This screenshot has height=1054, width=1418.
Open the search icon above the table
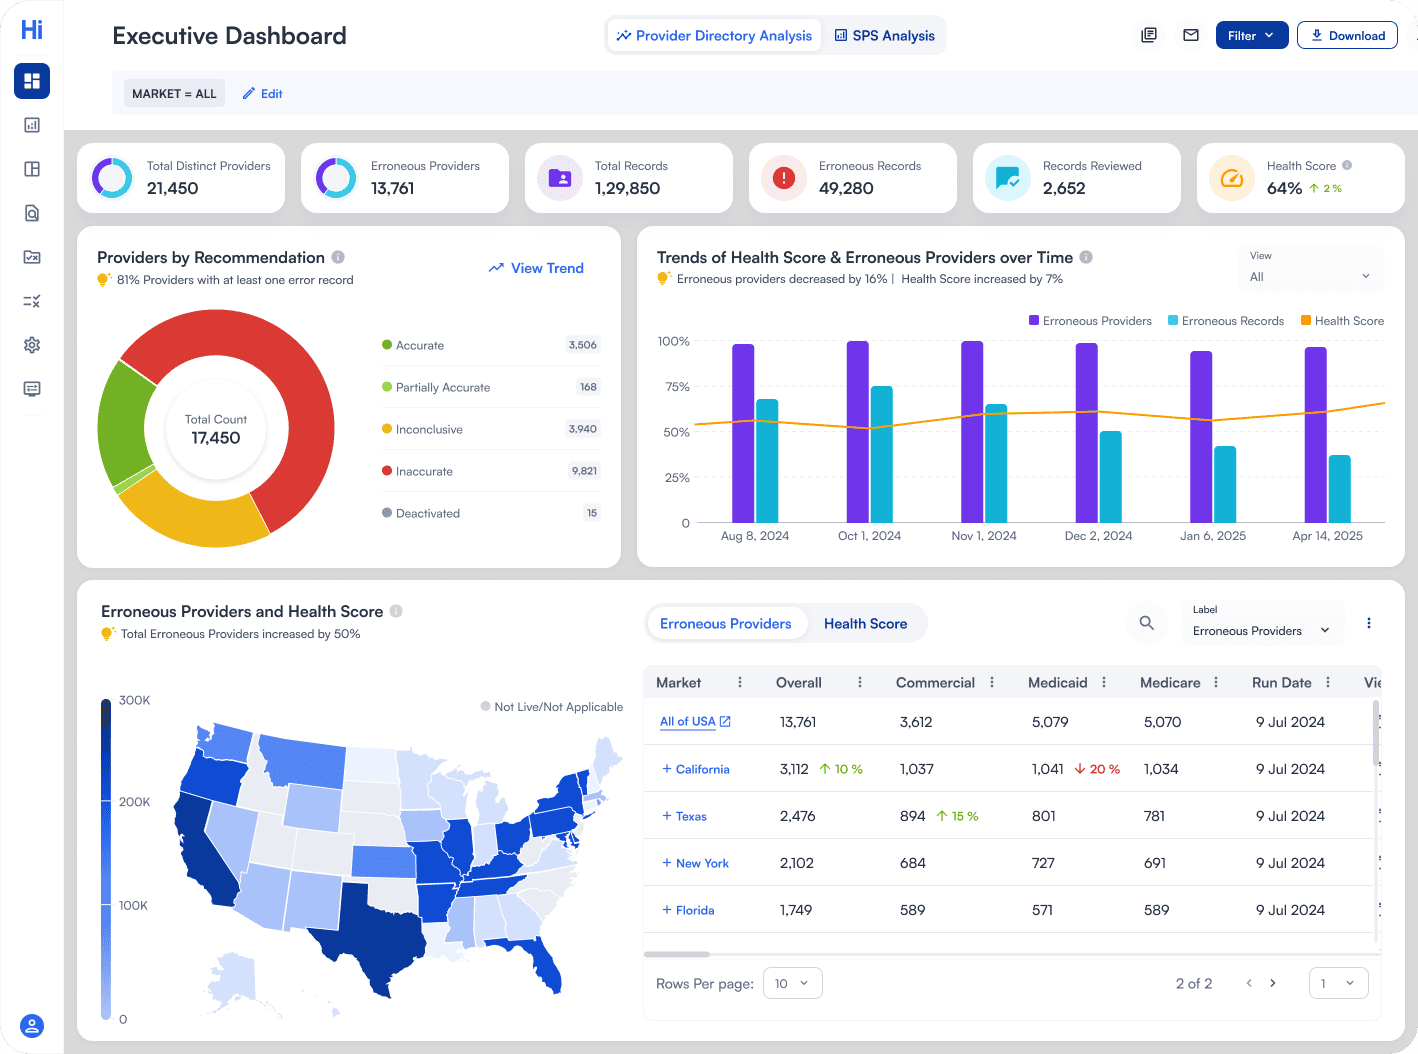click(1147, 623)
